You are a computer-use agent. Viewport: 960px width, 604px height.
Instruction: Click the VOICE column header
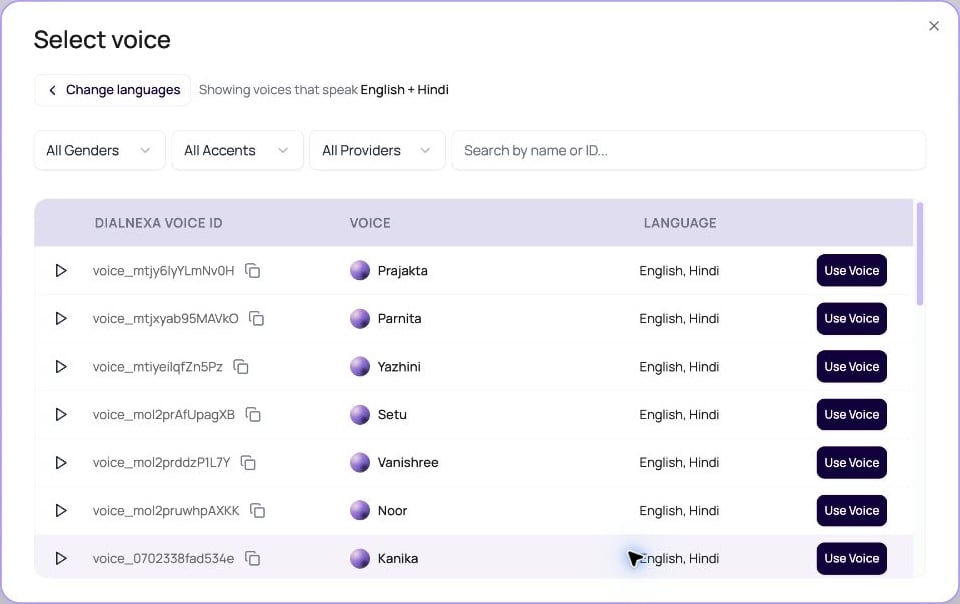click(x=370, y=223)
